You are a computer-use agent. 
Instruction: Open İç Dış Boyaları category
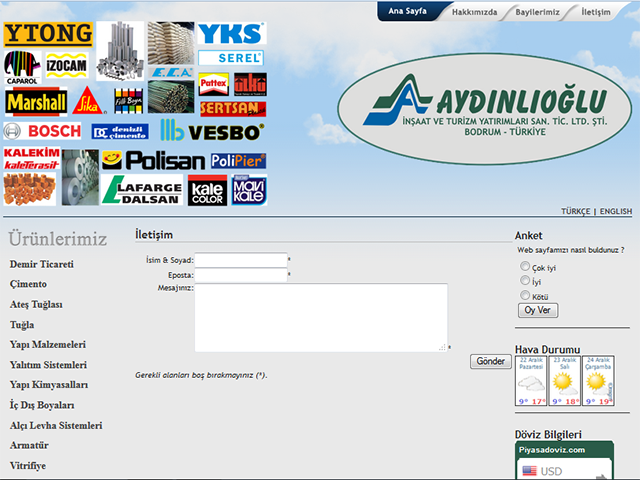click(x=42, y=405)
